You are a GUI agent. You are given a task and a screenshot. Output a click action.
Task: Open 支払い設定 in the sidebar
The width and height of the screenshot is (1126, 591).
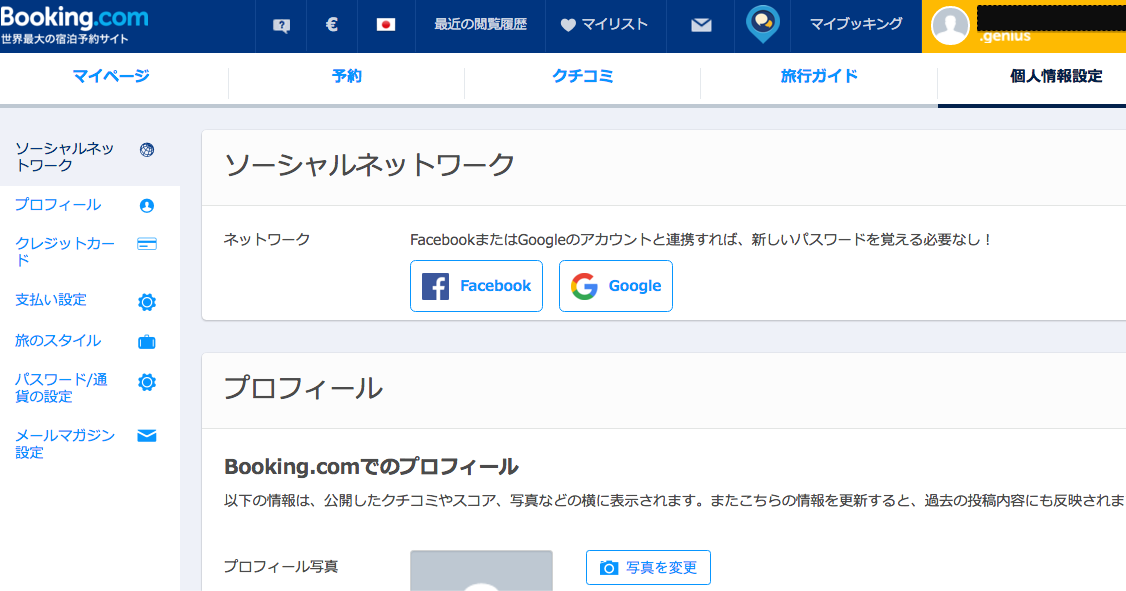coord(51,299)
